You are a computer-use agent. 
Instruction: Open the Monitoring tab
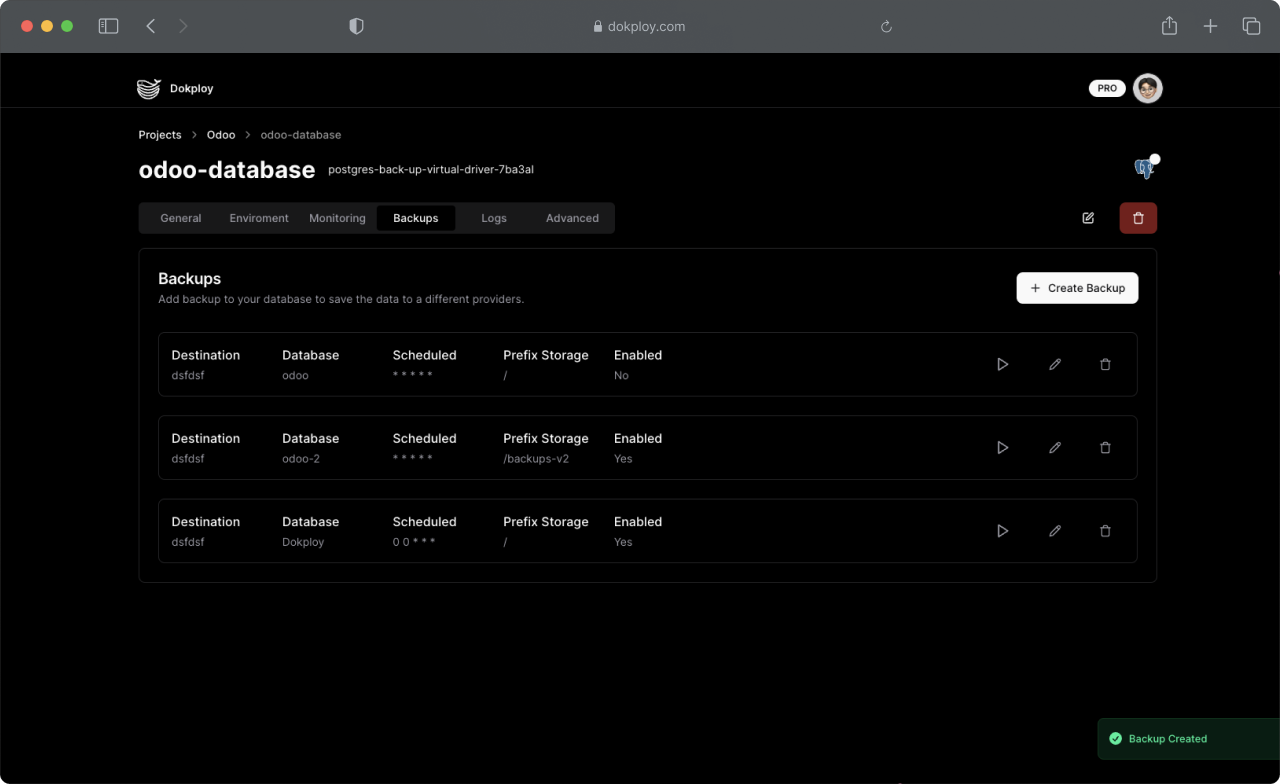(x=337, y=218)
